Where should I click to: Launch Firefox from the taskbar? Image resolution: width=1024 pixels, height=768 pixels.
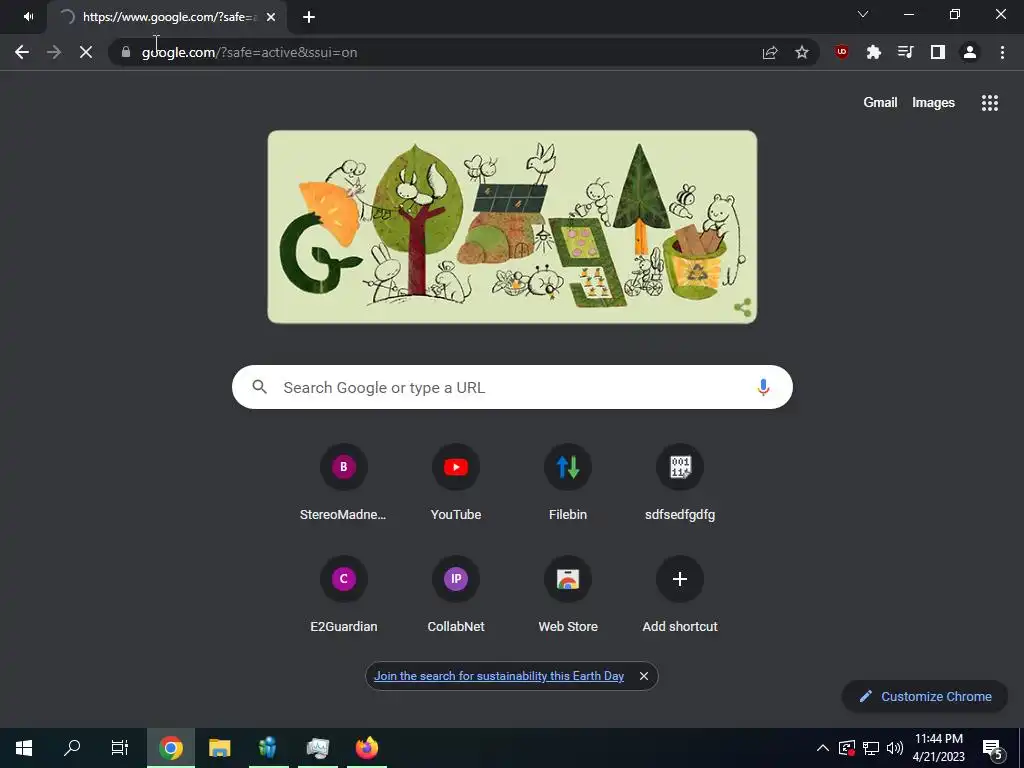tap(366, 748)
